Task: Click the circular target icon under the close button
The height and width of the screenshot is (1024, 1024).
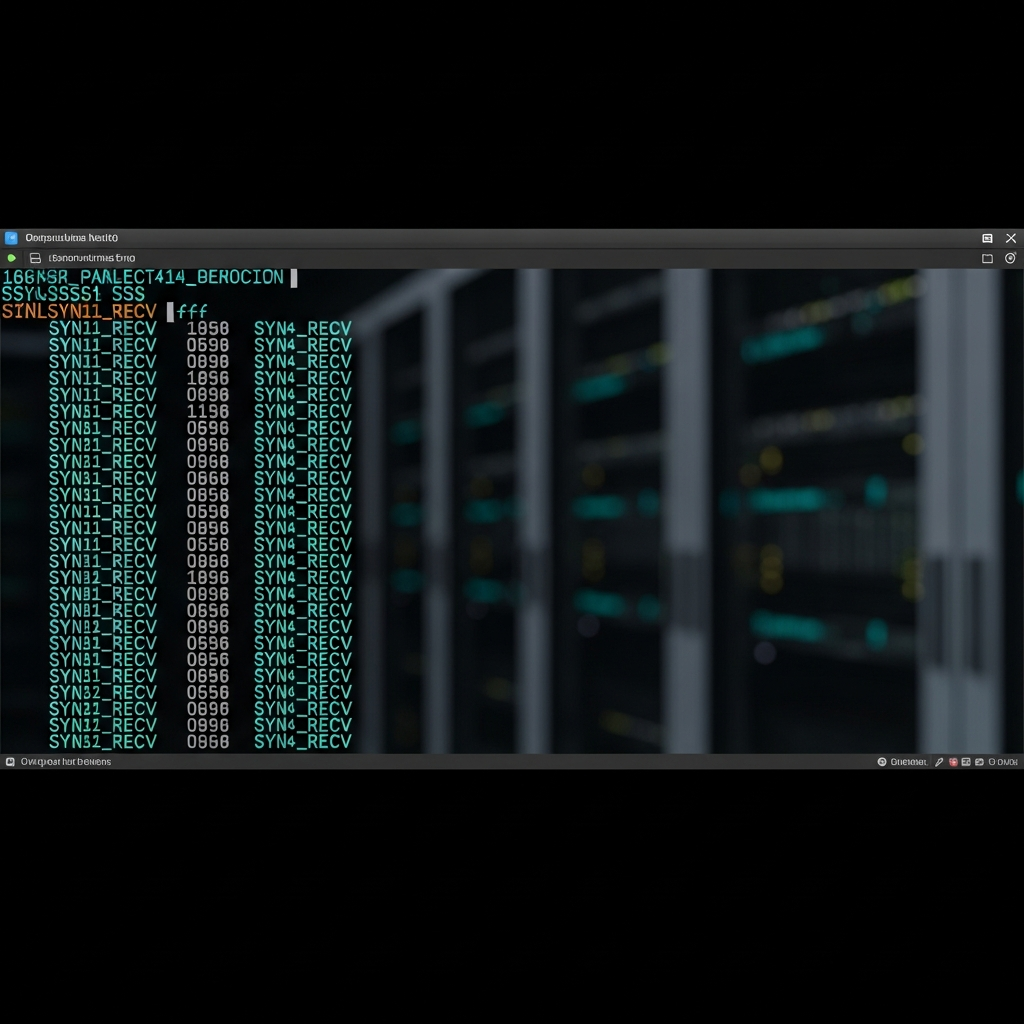Action: tap(1010, 258)
